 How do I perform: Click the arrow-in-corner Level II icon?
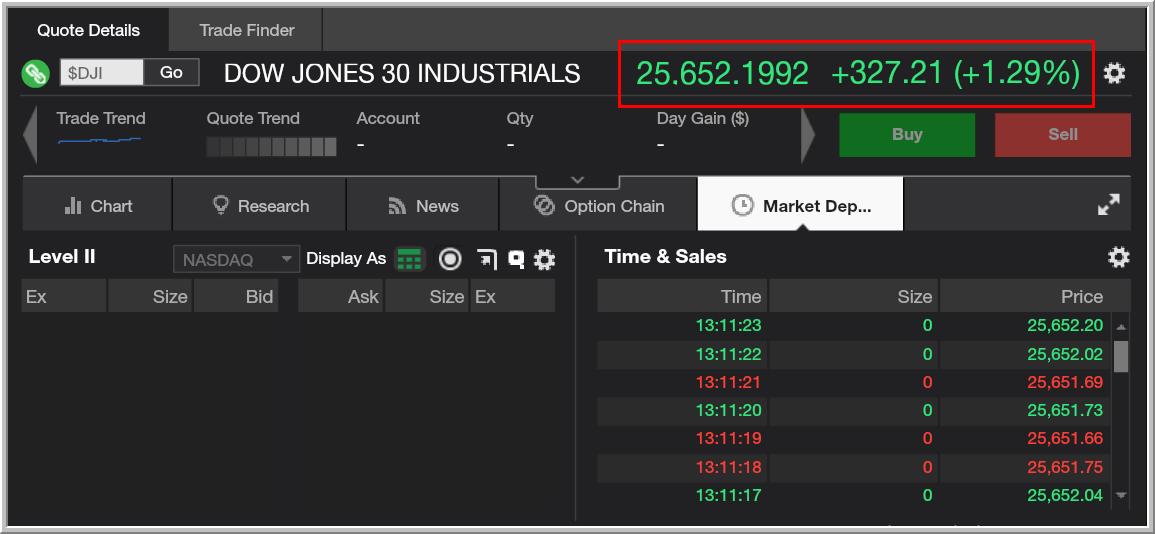tap(487, 259)
